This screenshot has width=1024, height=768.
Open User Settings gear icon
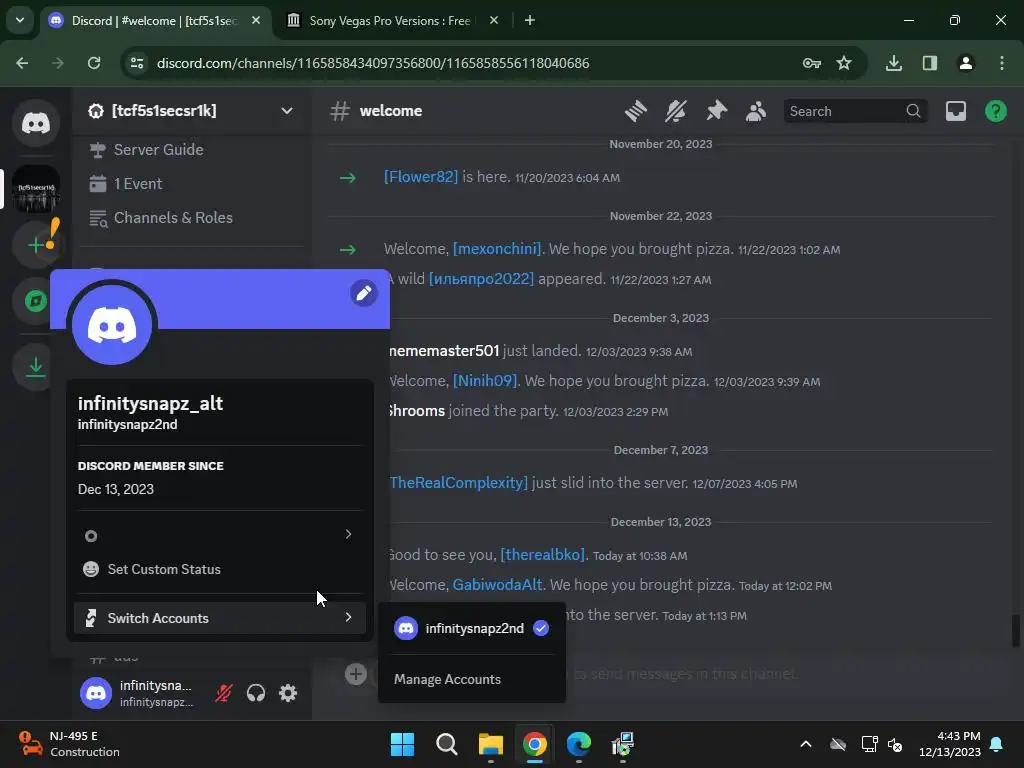pyautogui.click(x=288, y=693)
